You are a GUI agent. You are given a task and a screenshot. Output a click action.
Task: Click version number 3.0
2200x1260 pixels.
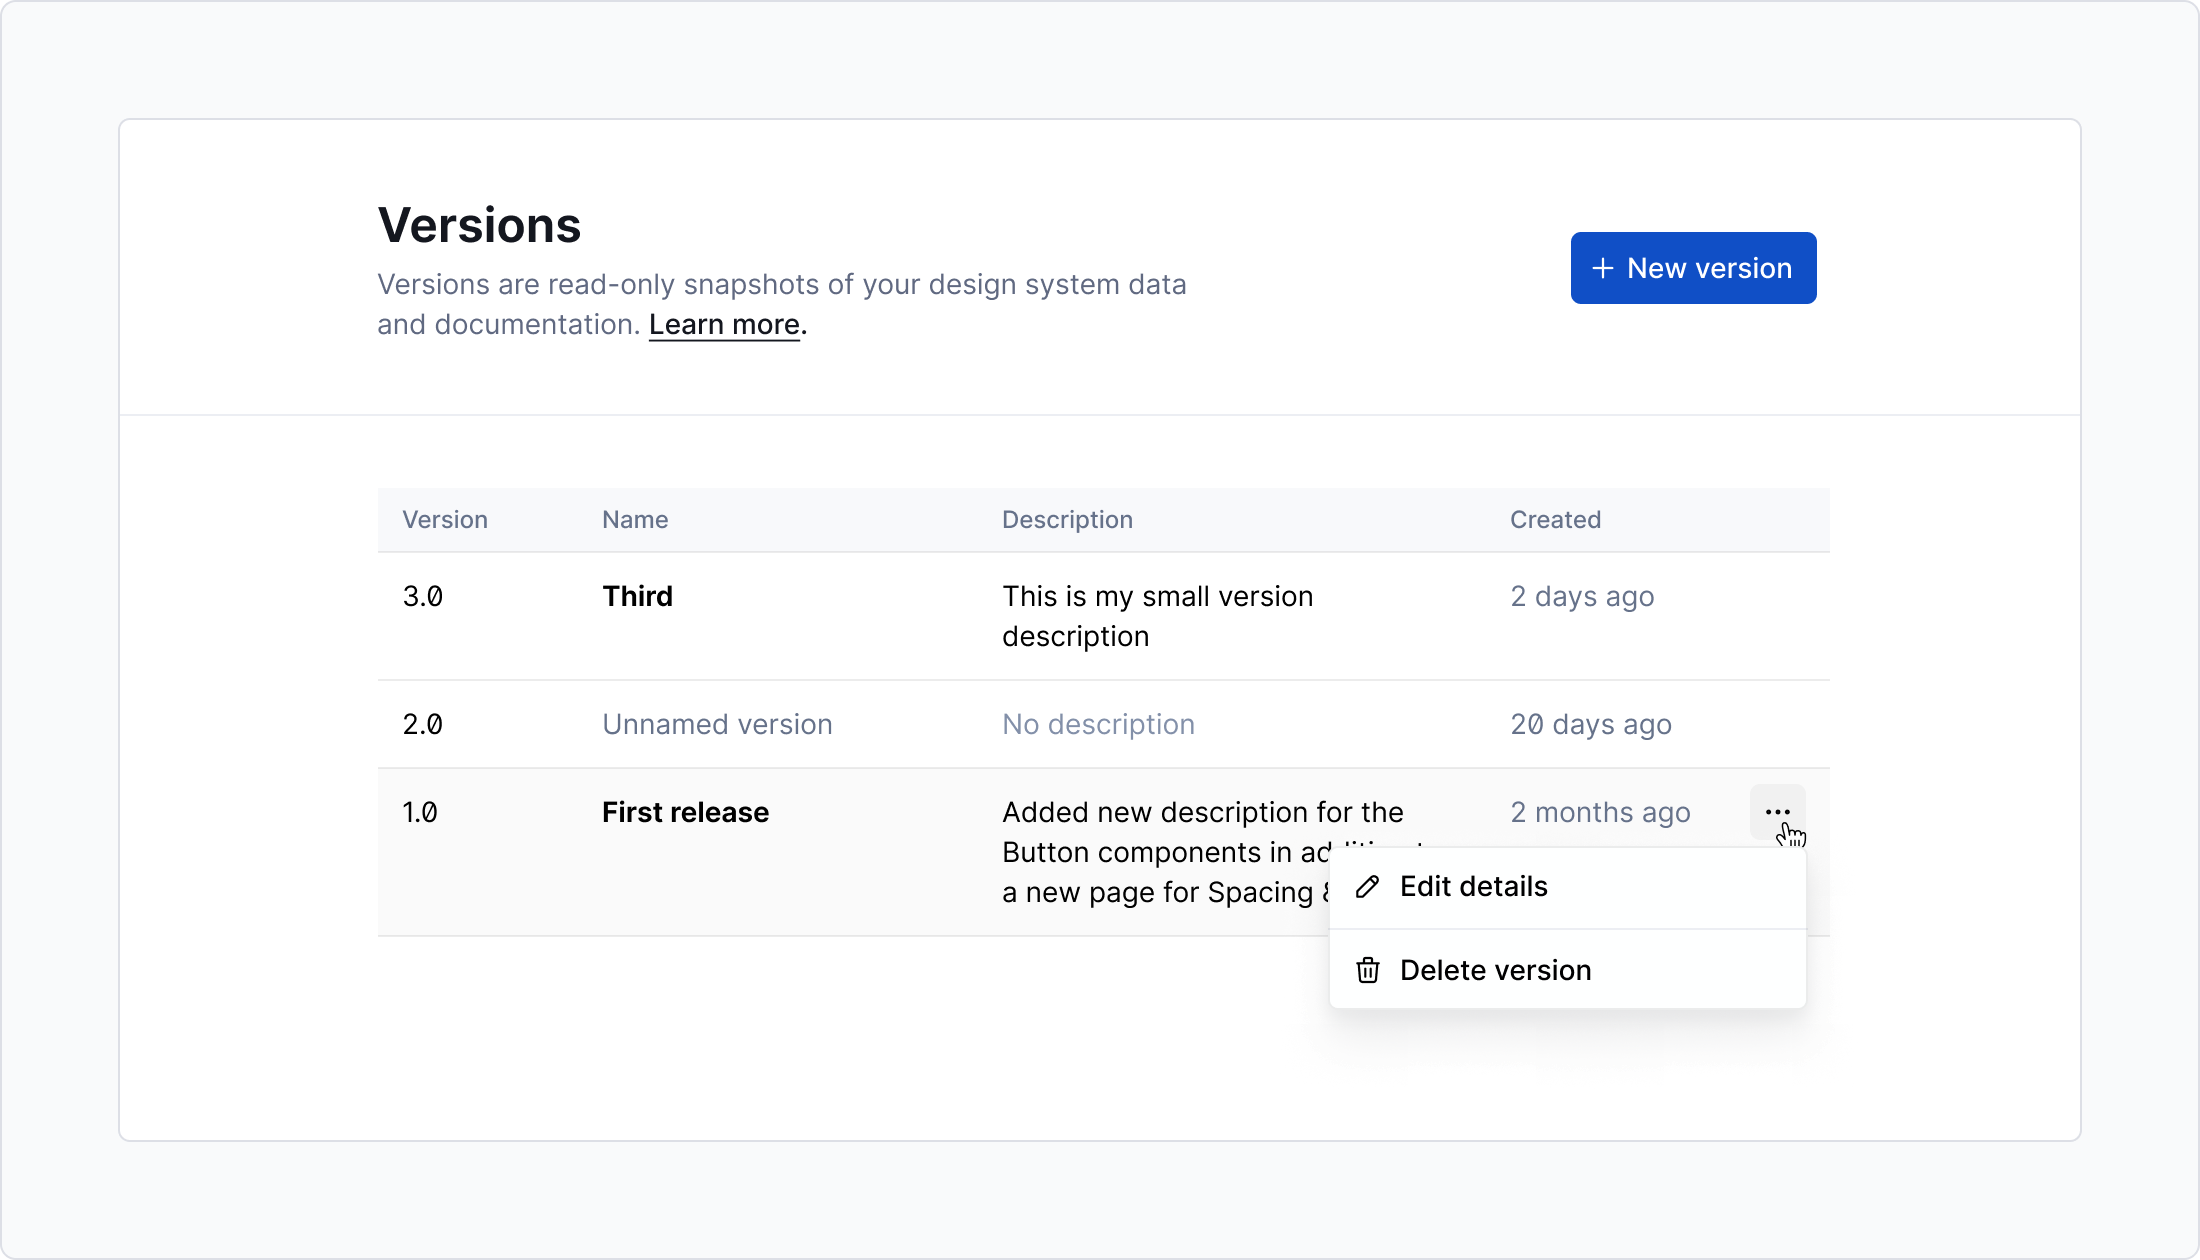tap(423, 596)
